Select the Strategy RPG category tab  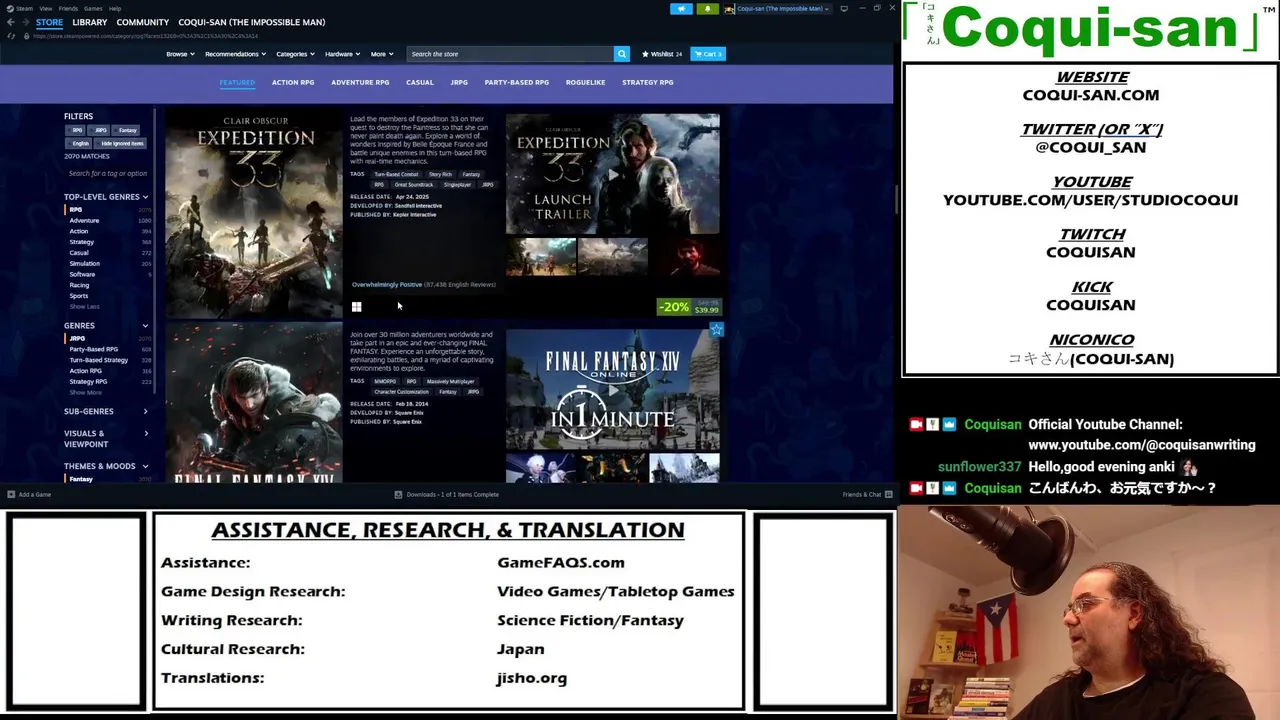coord(647,82)
